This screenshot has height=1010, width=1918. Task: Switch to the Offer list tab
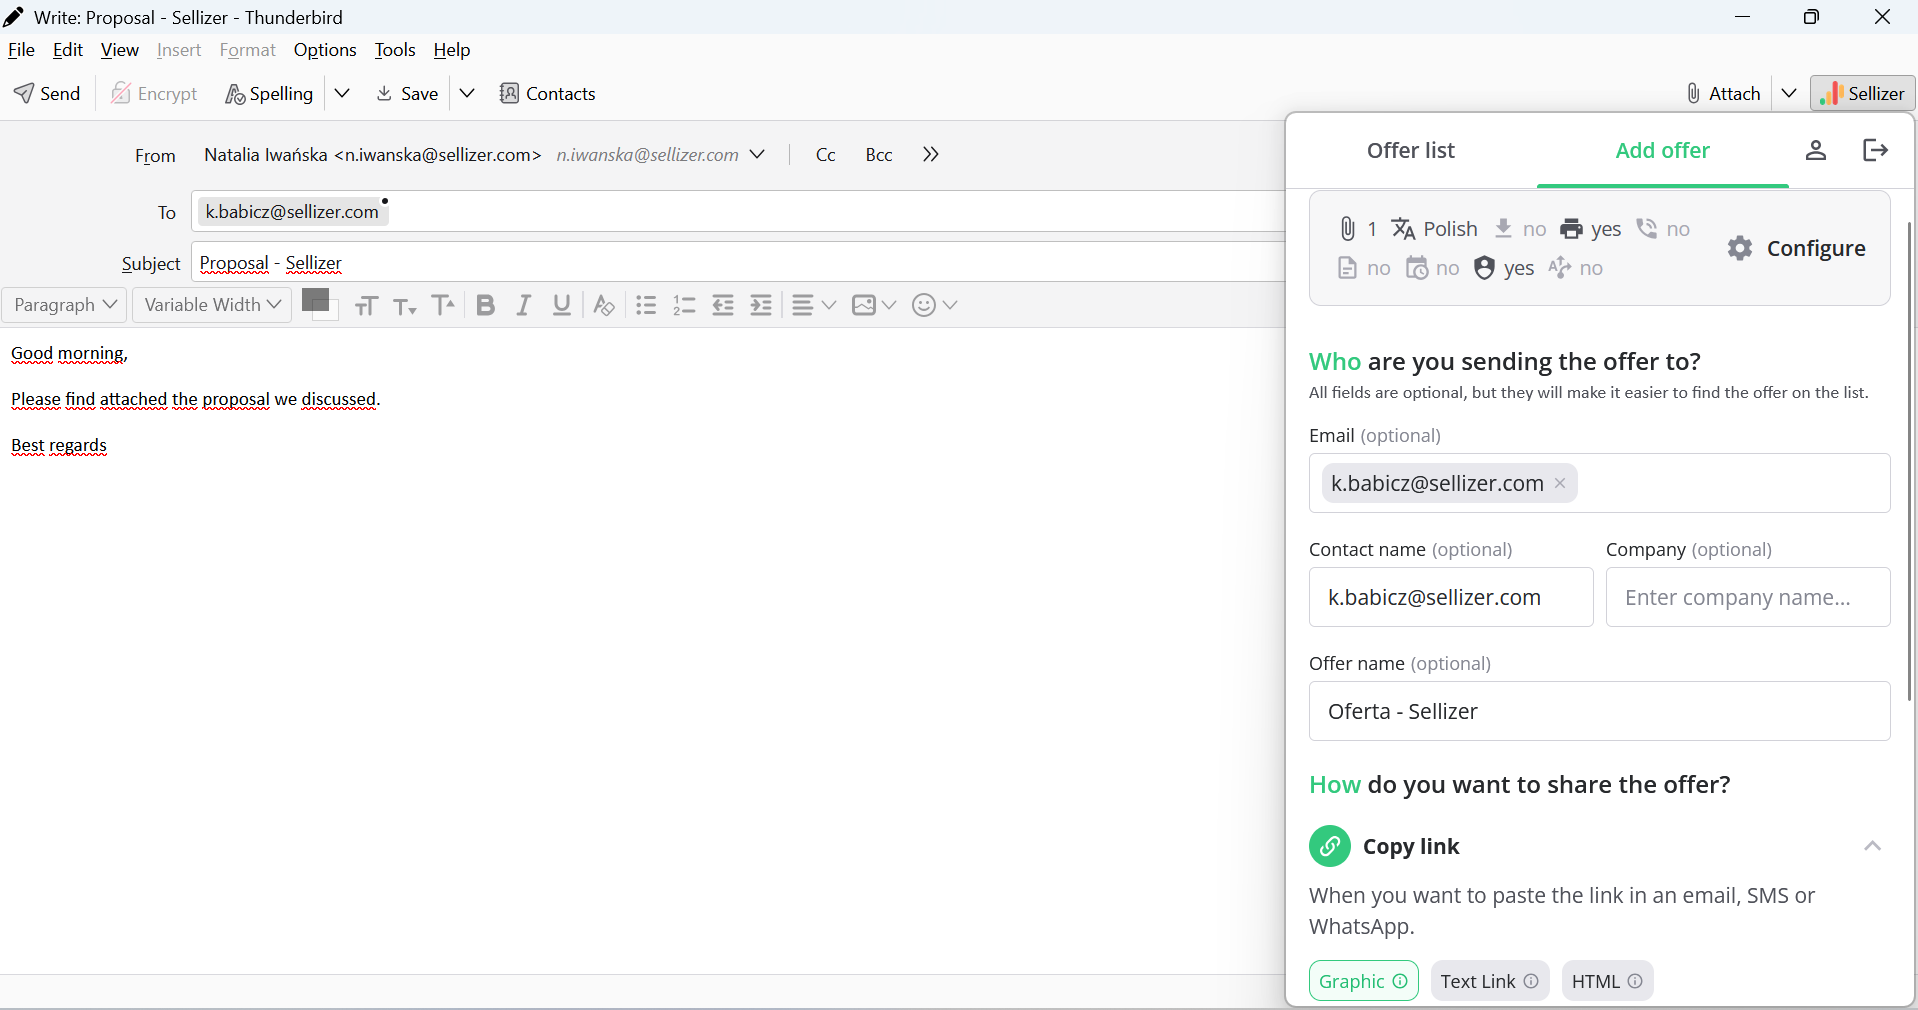point(1411,150)
